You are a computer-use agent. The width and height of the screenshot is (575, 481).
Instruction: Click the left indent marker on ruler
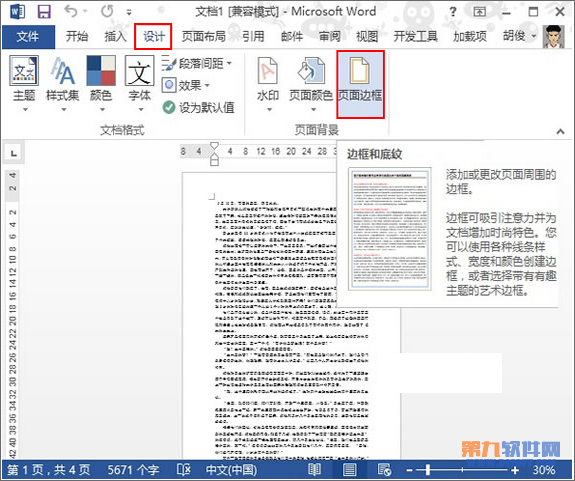[215, 161]
